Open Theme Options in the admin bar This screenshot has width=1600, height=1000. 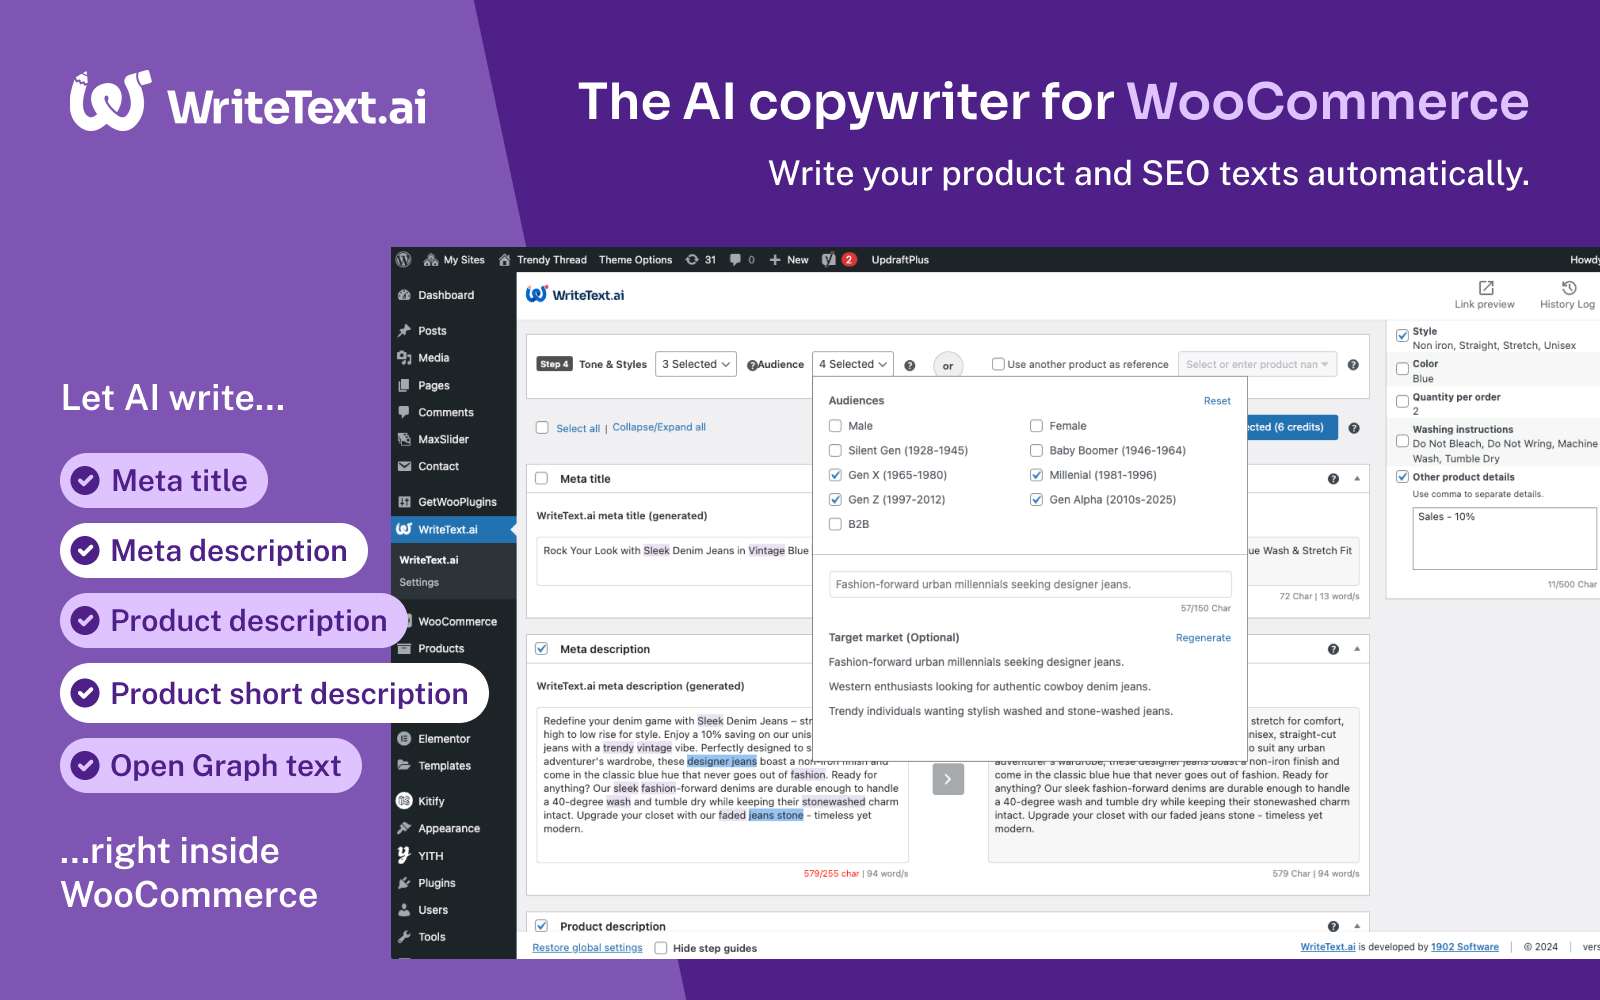pos(636,259)
